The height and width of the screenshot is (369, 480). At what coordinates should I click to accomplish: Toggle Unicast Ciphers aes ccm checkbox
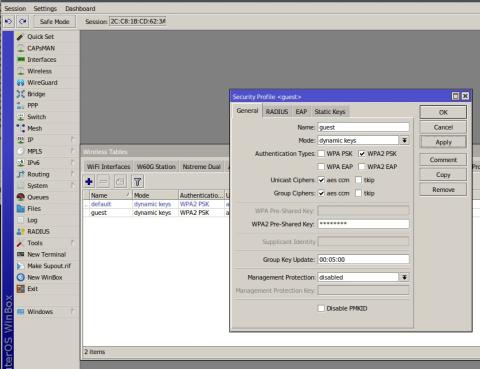click(x=321, y=180)
